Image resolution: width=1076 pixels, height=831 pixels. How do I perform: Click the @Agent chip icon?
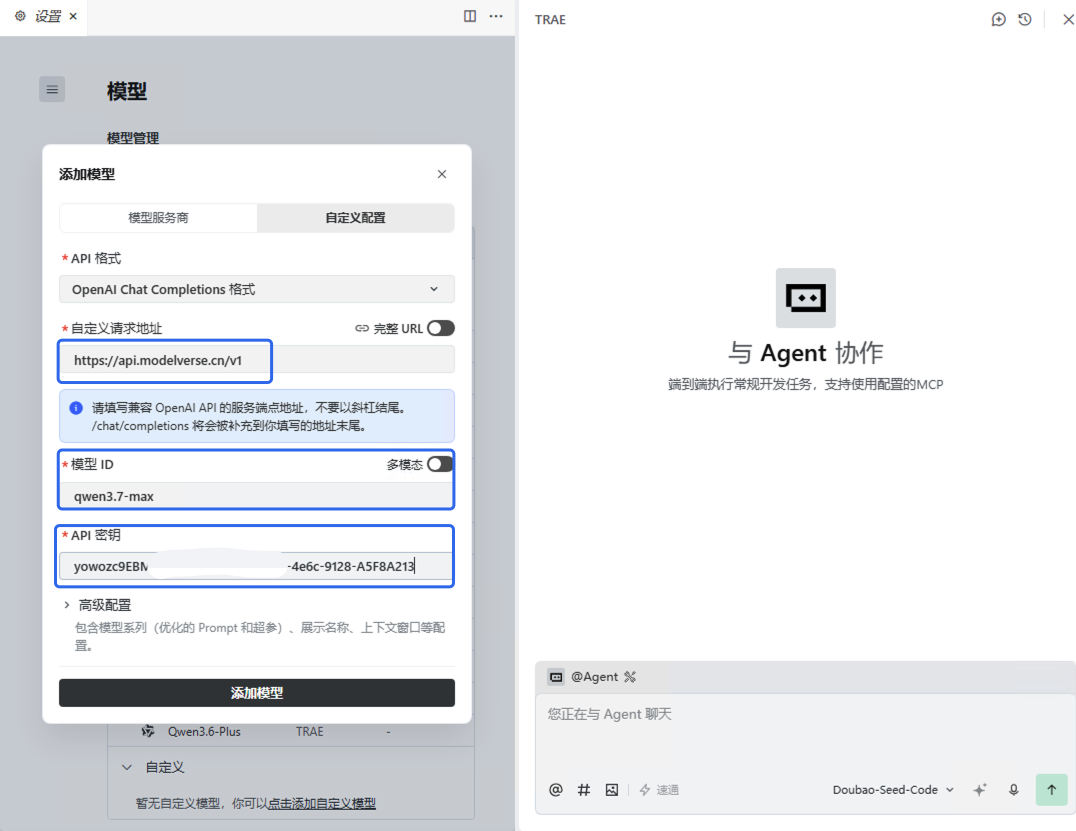click(556, 677)
